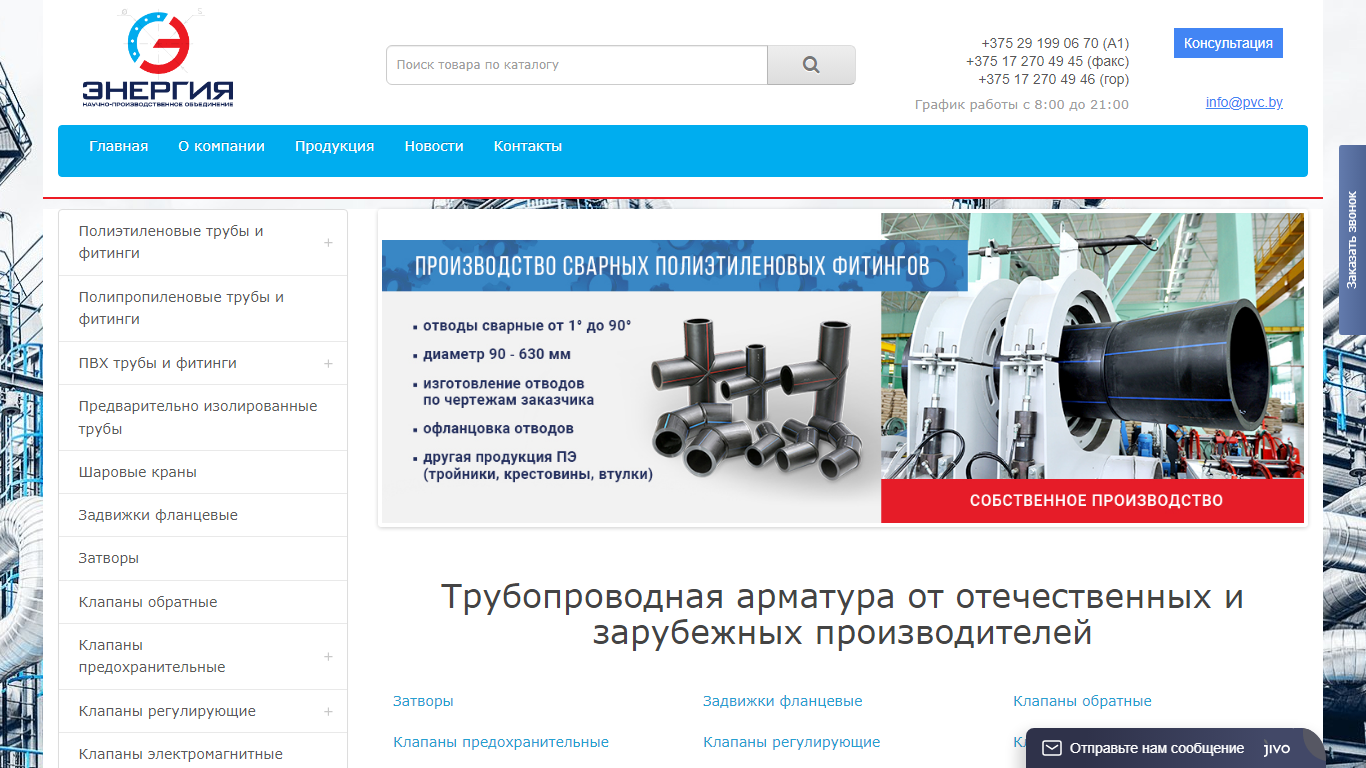
Task: Click the Трубопроводная арматура page heading
Action: pos(842,614)
